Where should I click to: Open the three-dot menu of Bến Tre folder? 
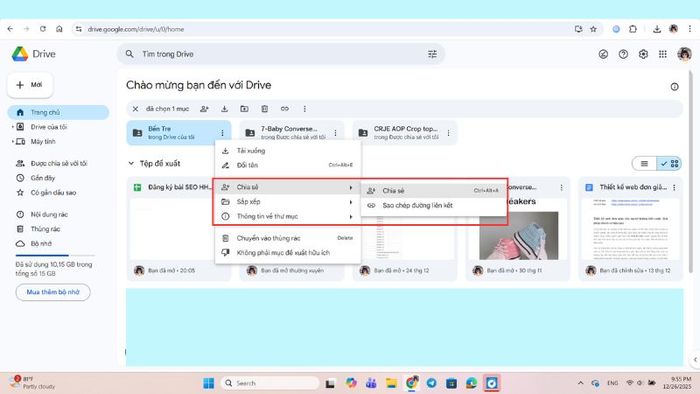[222, 133]
